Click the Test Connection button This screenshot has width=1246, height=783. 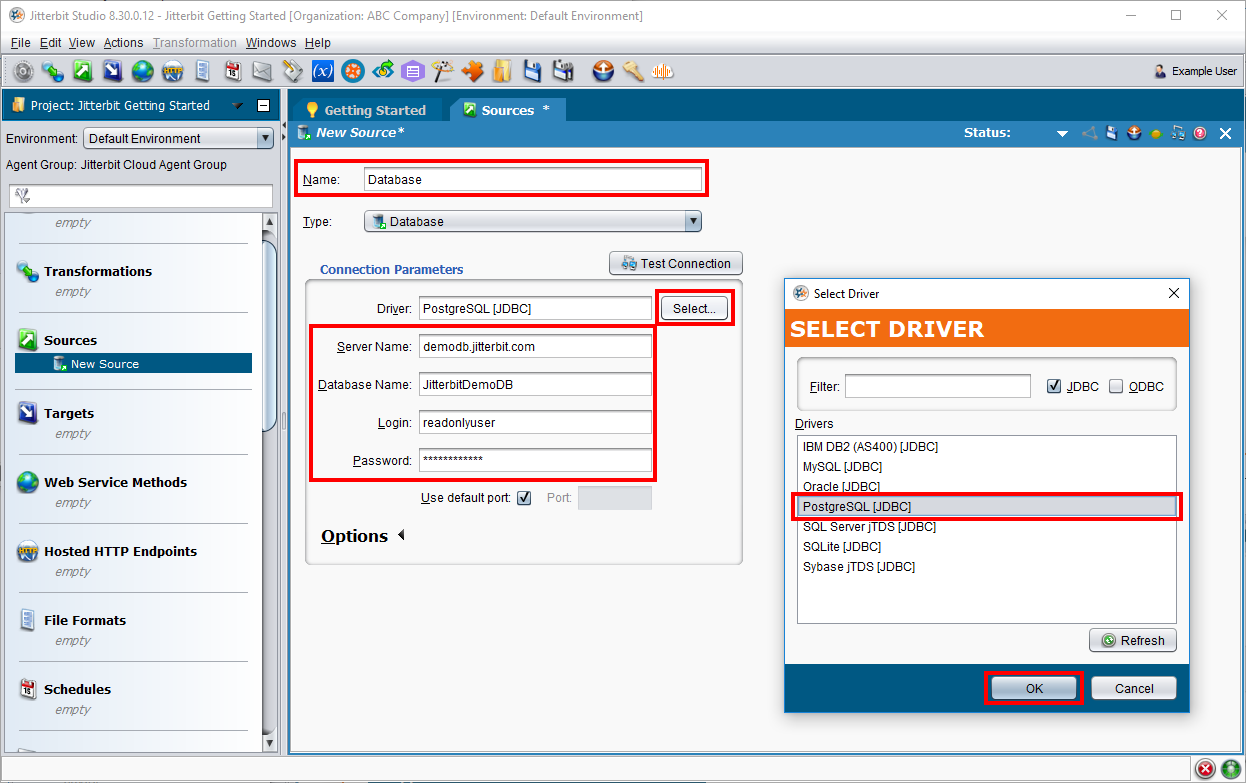tap(676, 264)
